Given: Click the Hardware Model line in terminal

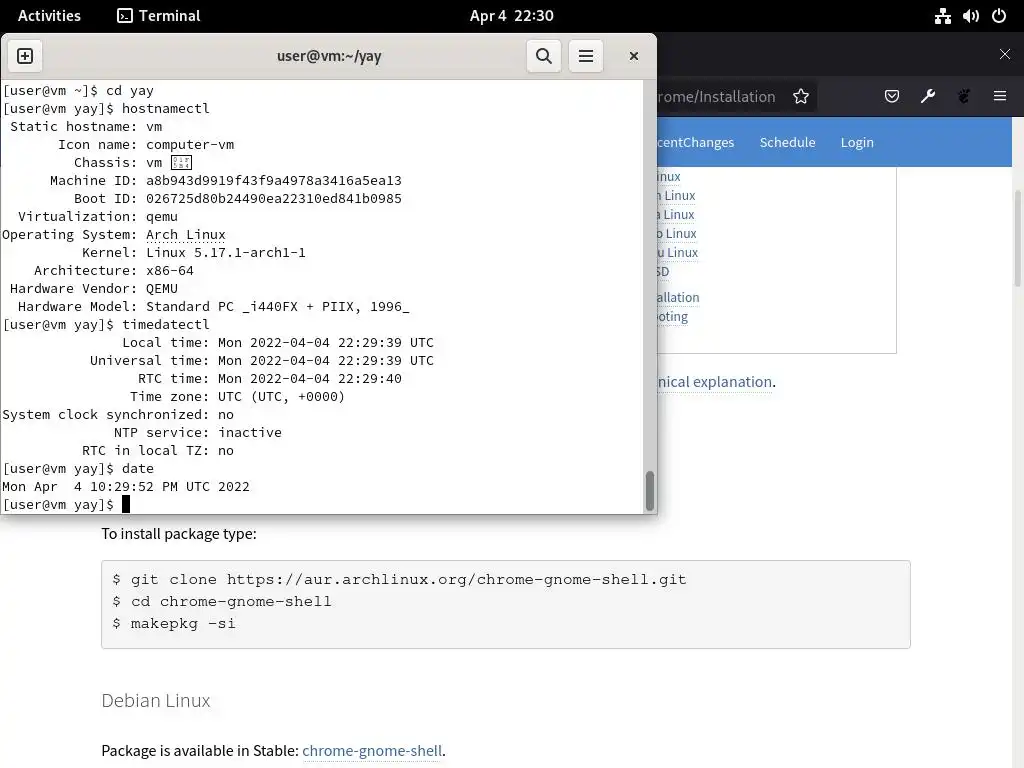Looking at the screenshot, I should tap(214, 307).
